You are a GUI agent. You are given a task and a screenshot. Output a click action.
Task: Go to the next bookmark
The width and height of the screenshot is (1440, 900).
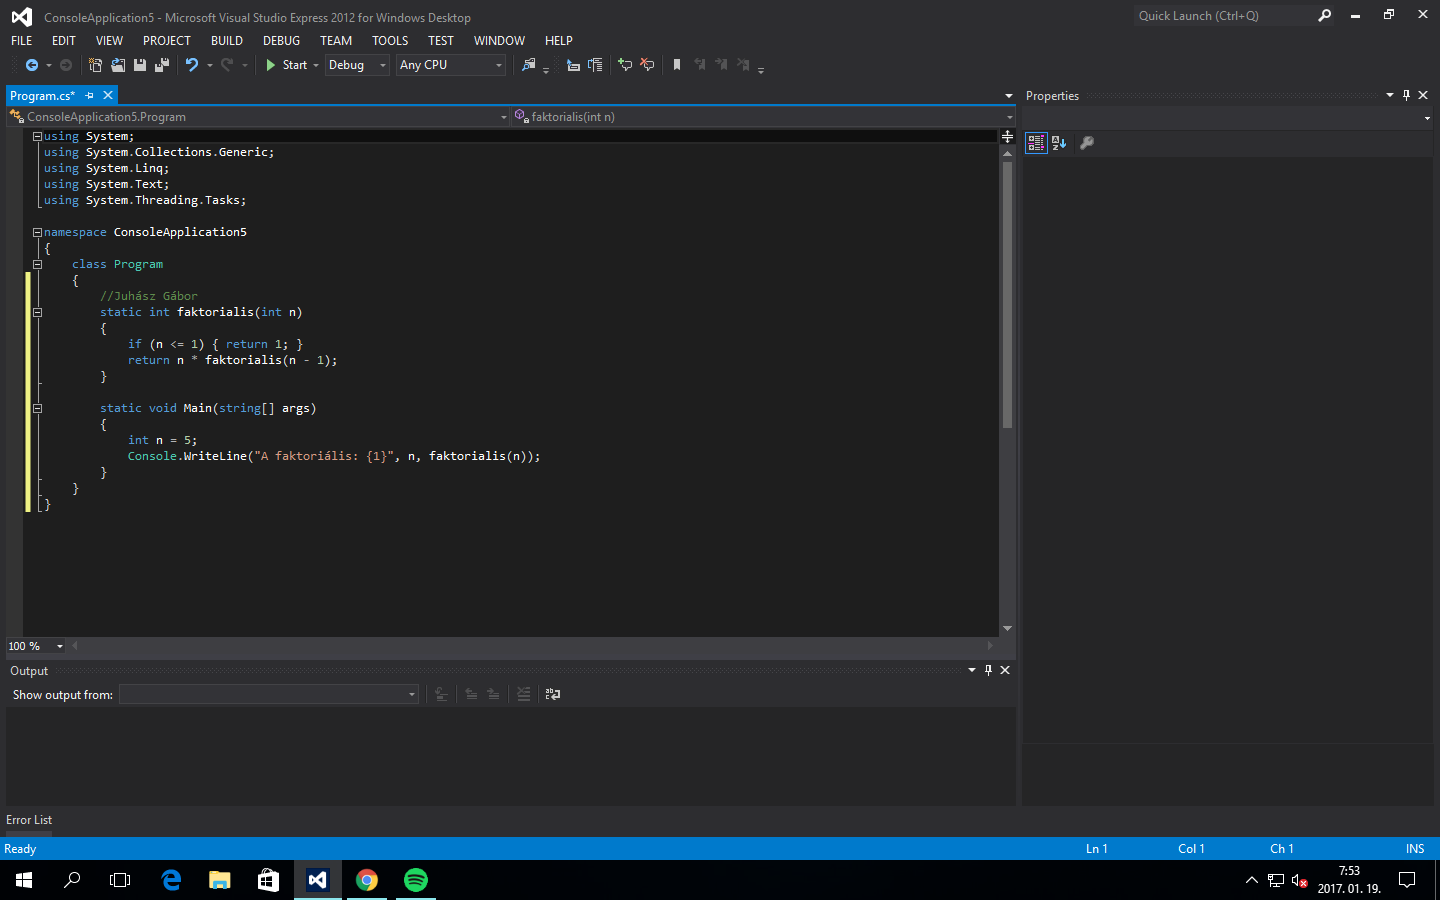pyautogui.click(x=721, y=65)
